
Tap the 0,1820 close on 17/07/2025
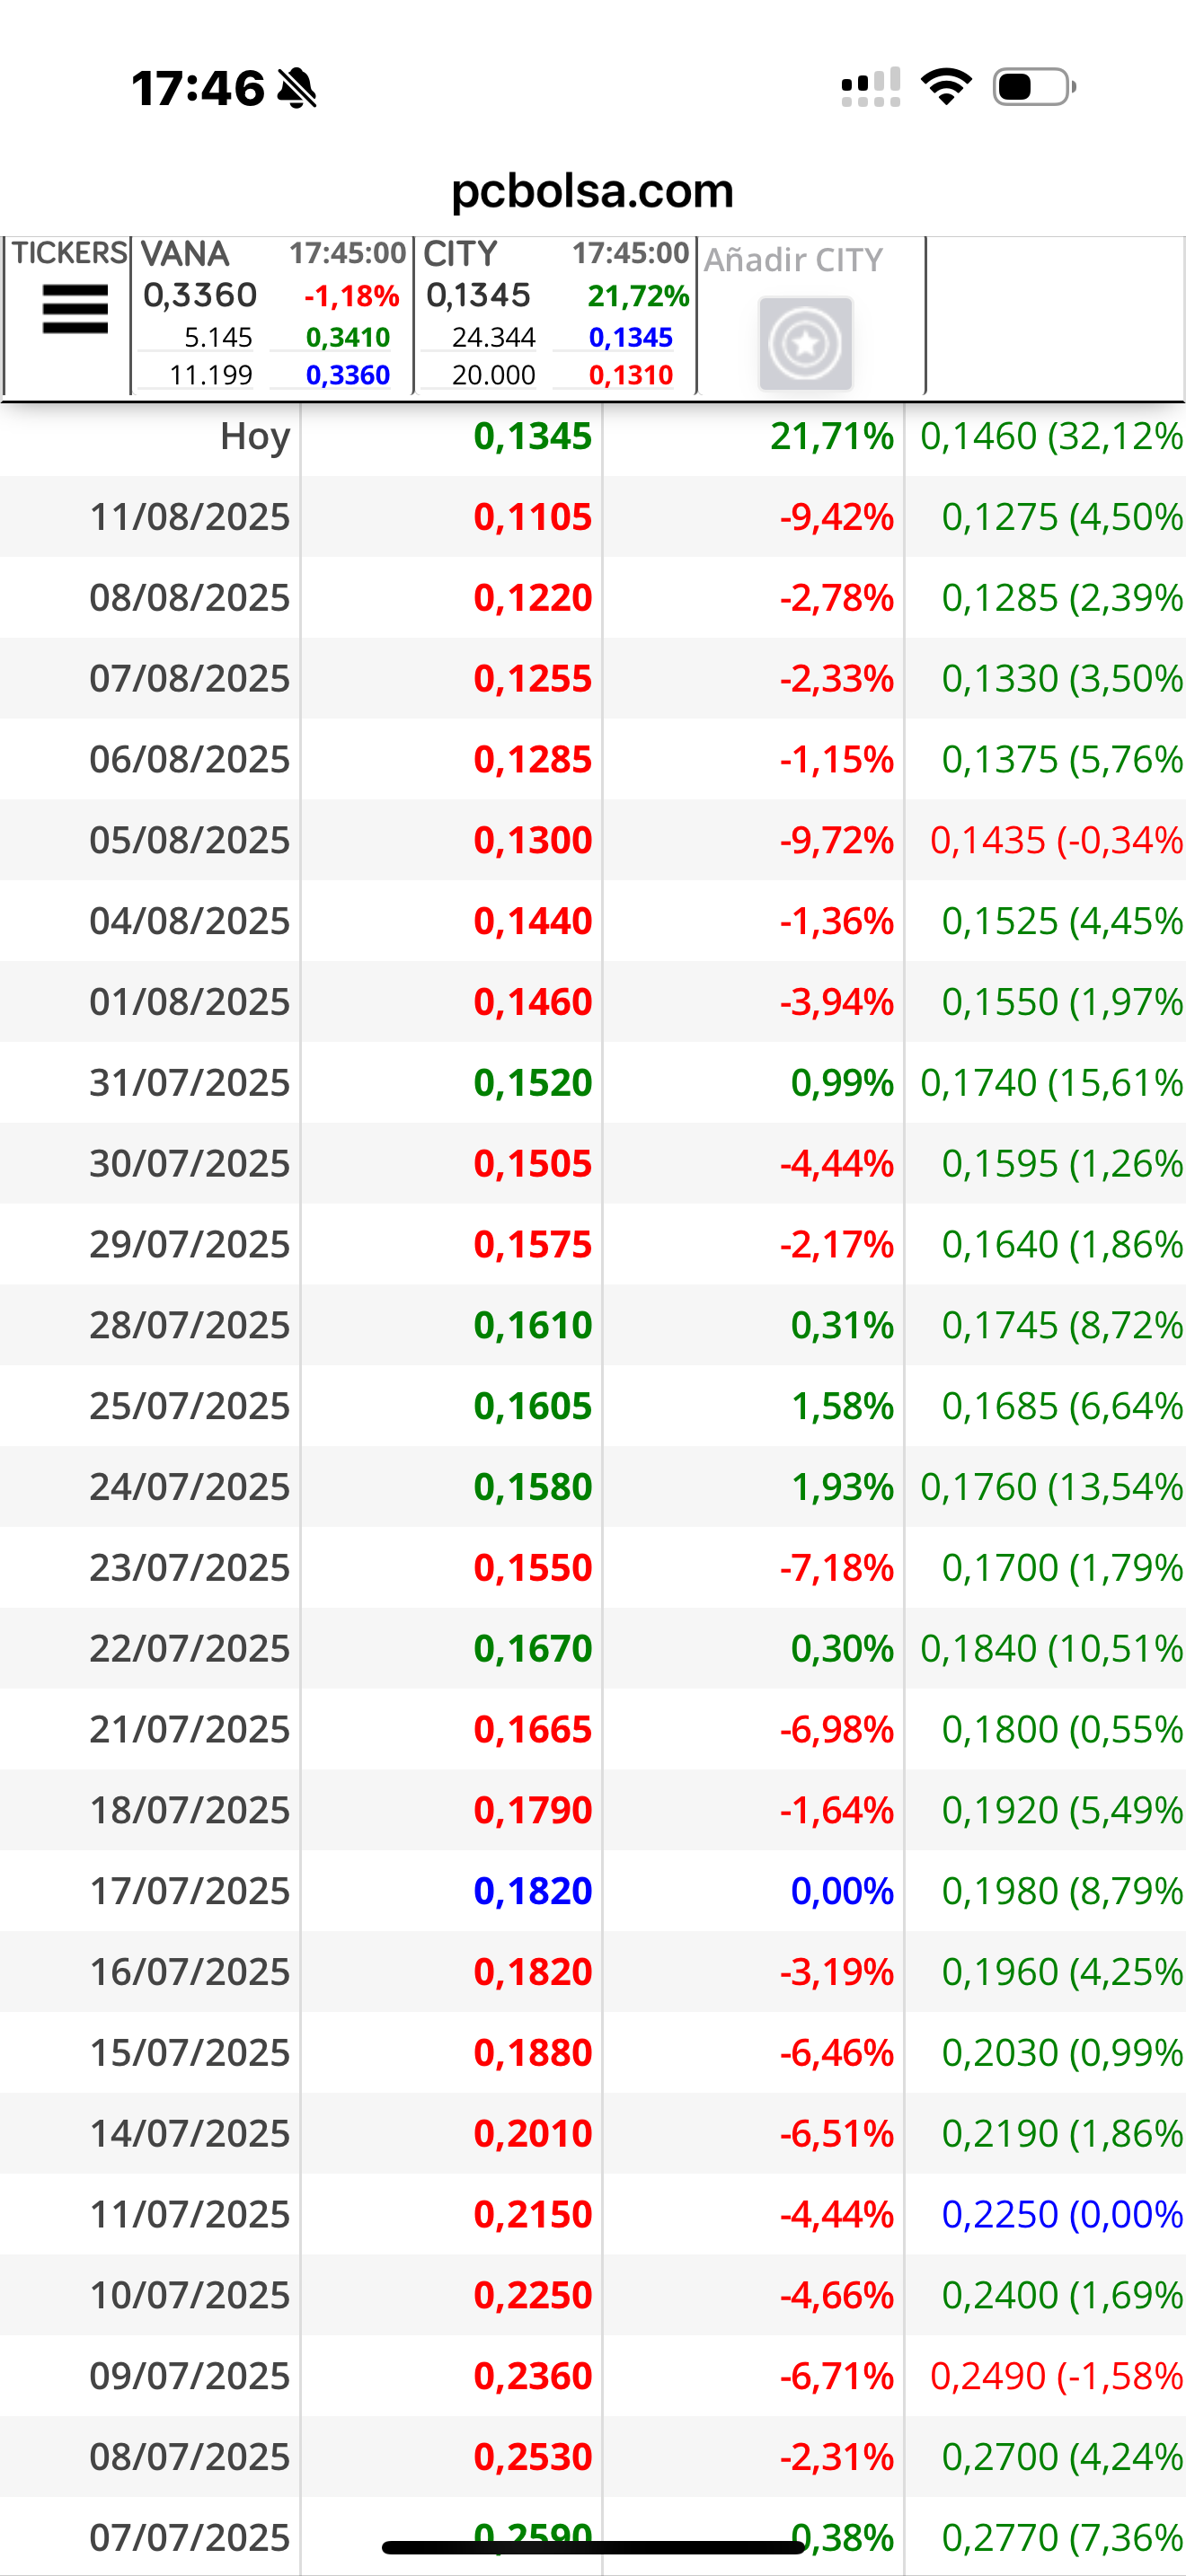[533, 1891]
